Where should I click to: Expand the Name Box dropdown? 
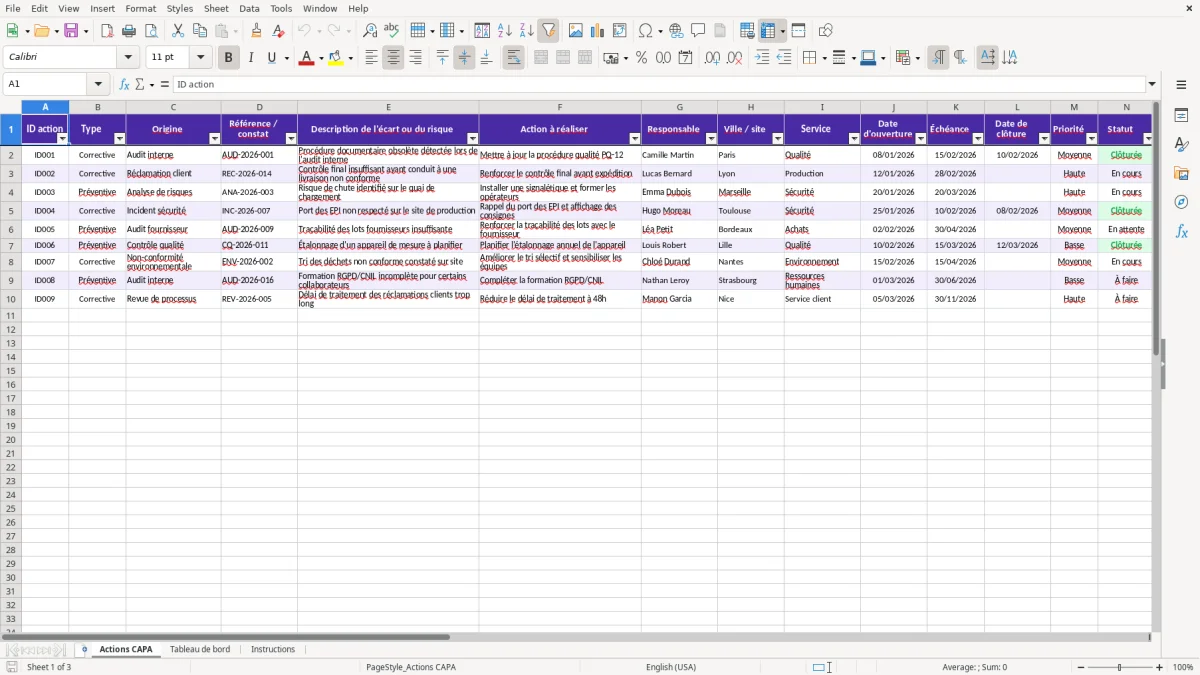(x=98, y=84)
